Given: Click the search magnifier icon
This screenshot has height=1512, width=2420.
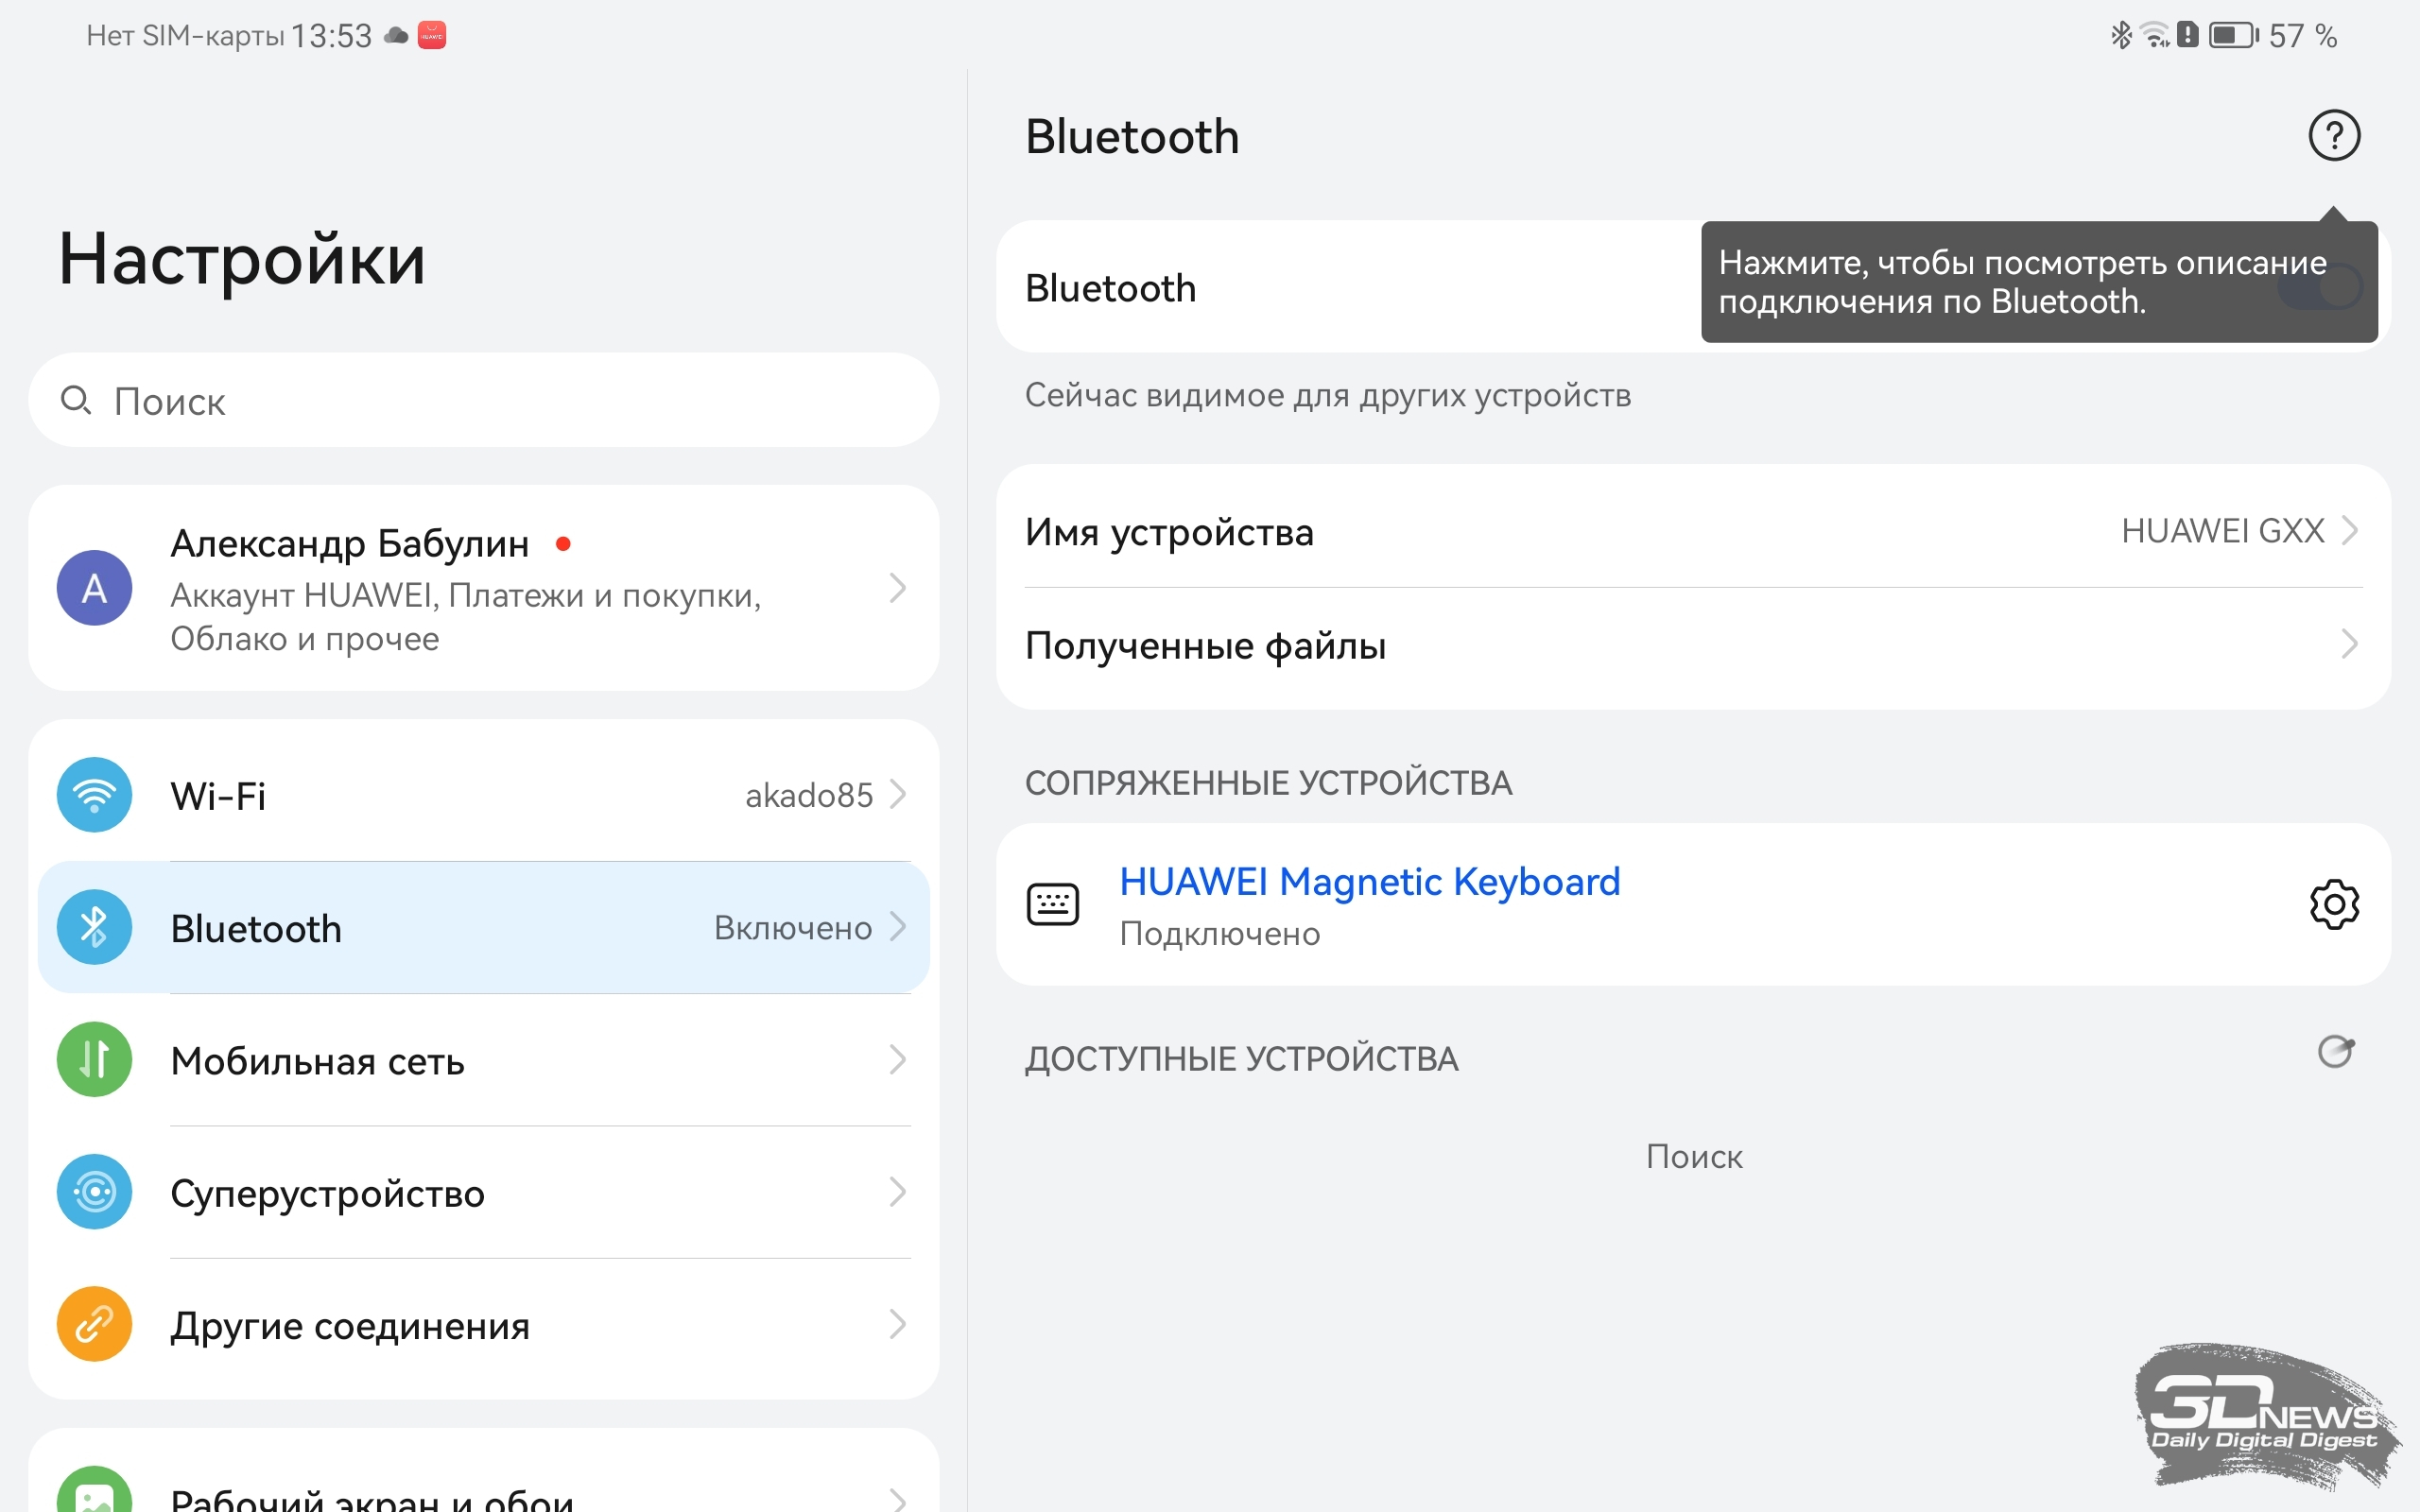Looking at the screenshot, I should (x=76, y=401).
